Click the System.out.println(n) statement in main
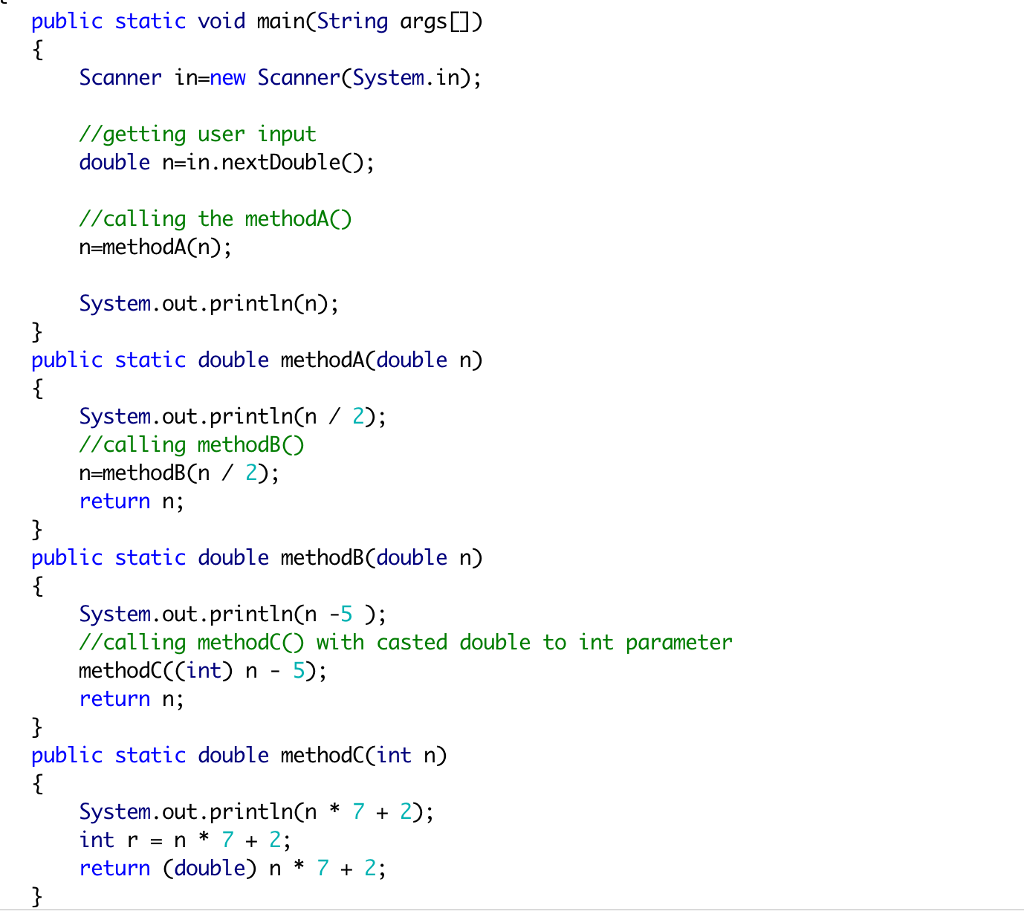The image size is (1024, 911). coord(205,303)
